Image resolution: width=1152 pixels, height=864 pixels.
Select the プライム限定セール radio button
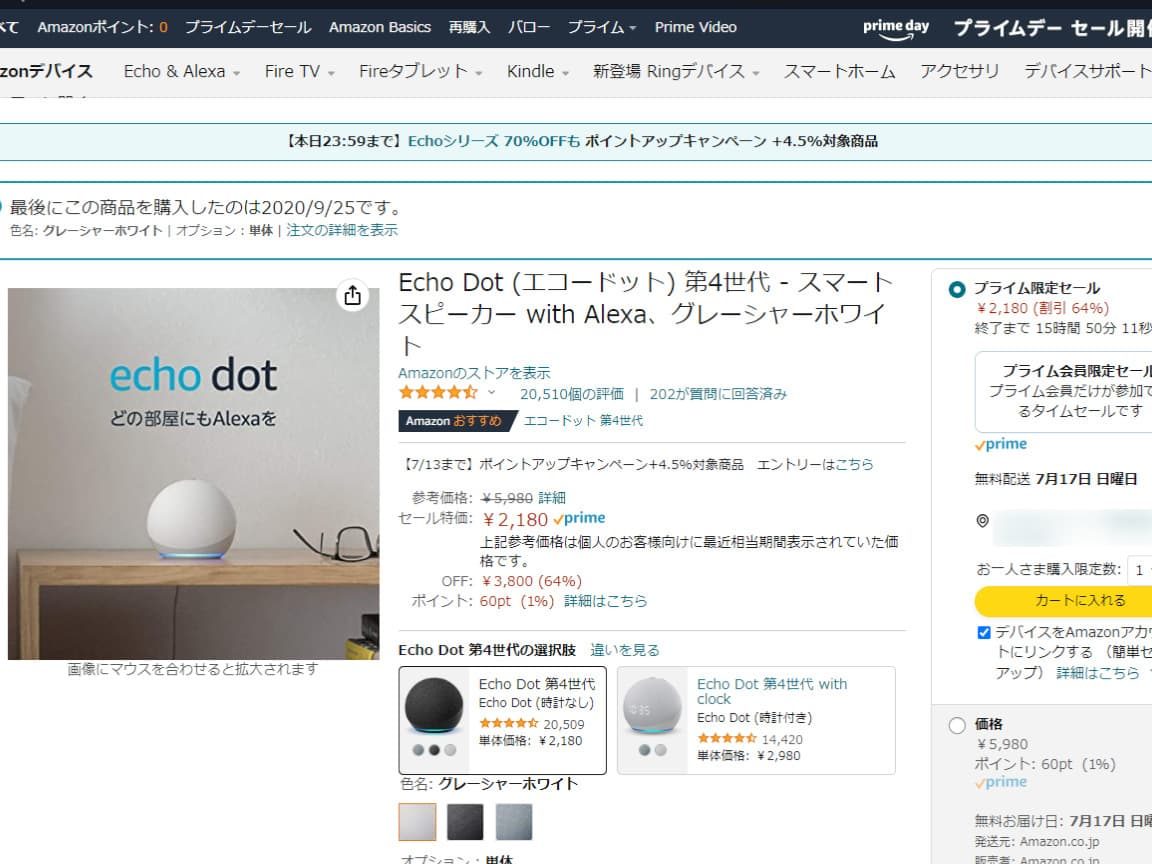pyautogui.click(x=957, y=290)
